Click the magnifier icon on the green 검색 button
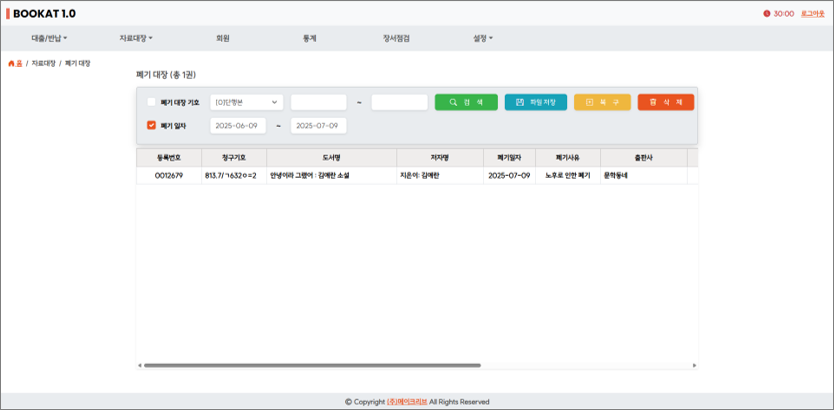This screenshot has width=834, height=410. click(453, 102)
